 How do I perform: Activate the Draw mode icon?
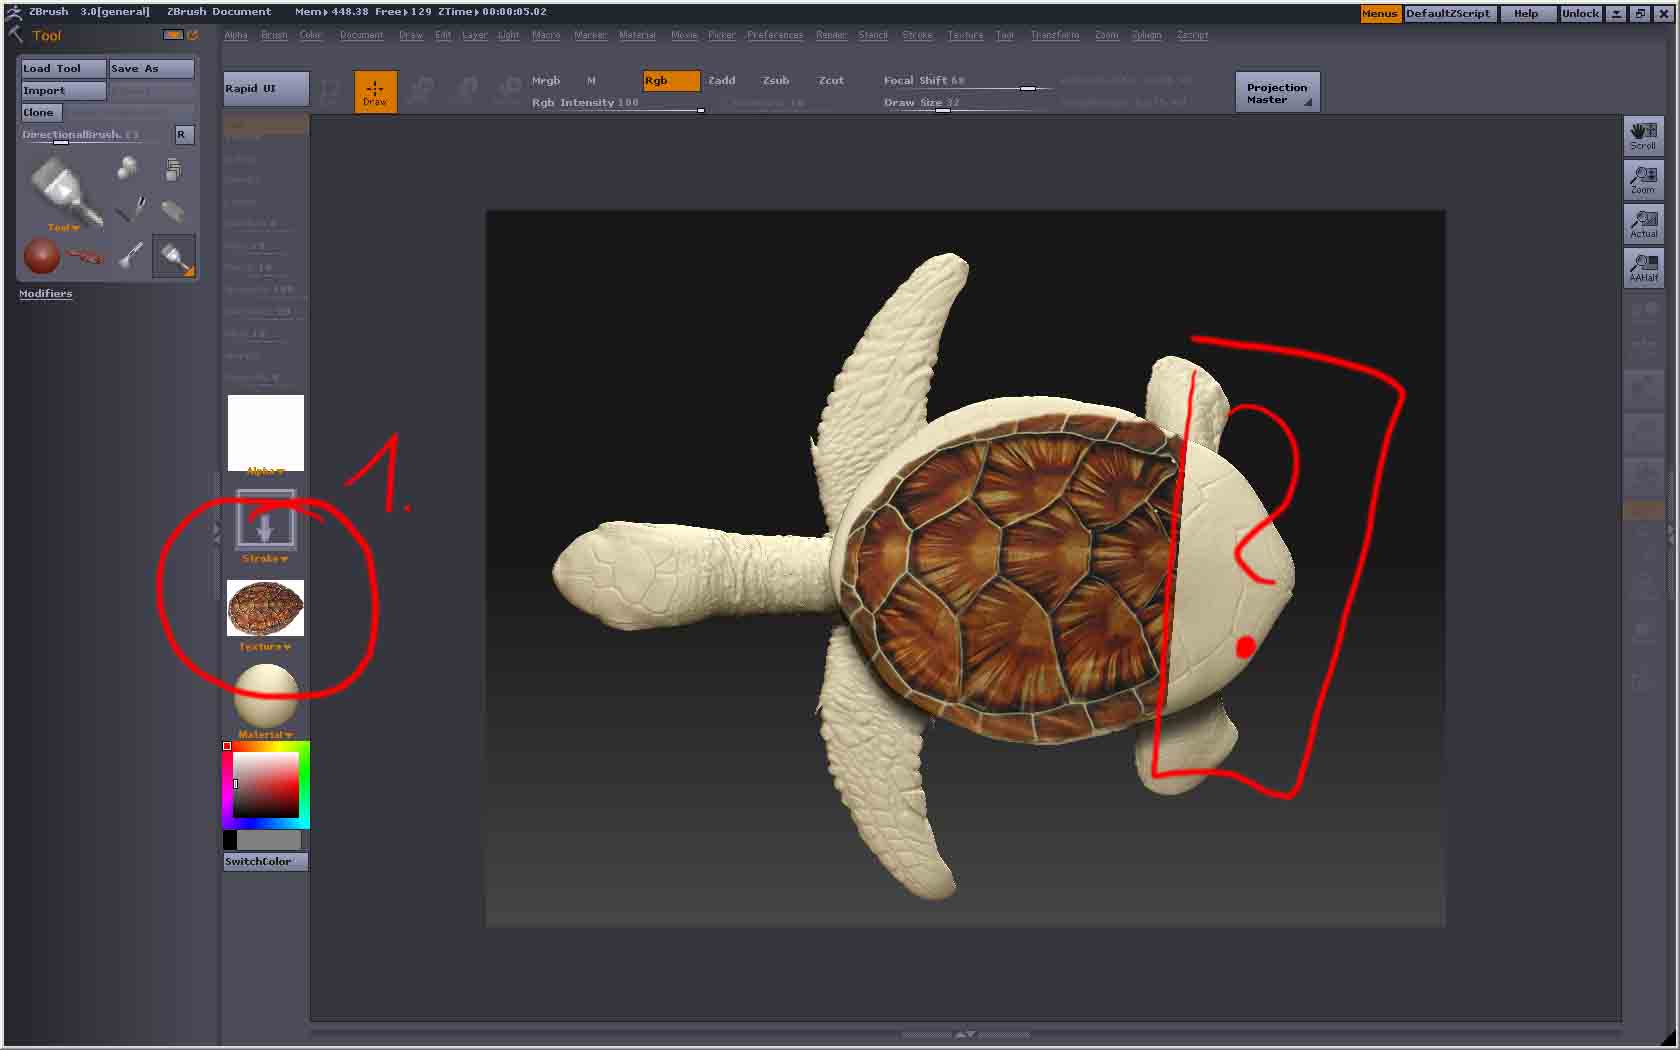coord(375,91)
